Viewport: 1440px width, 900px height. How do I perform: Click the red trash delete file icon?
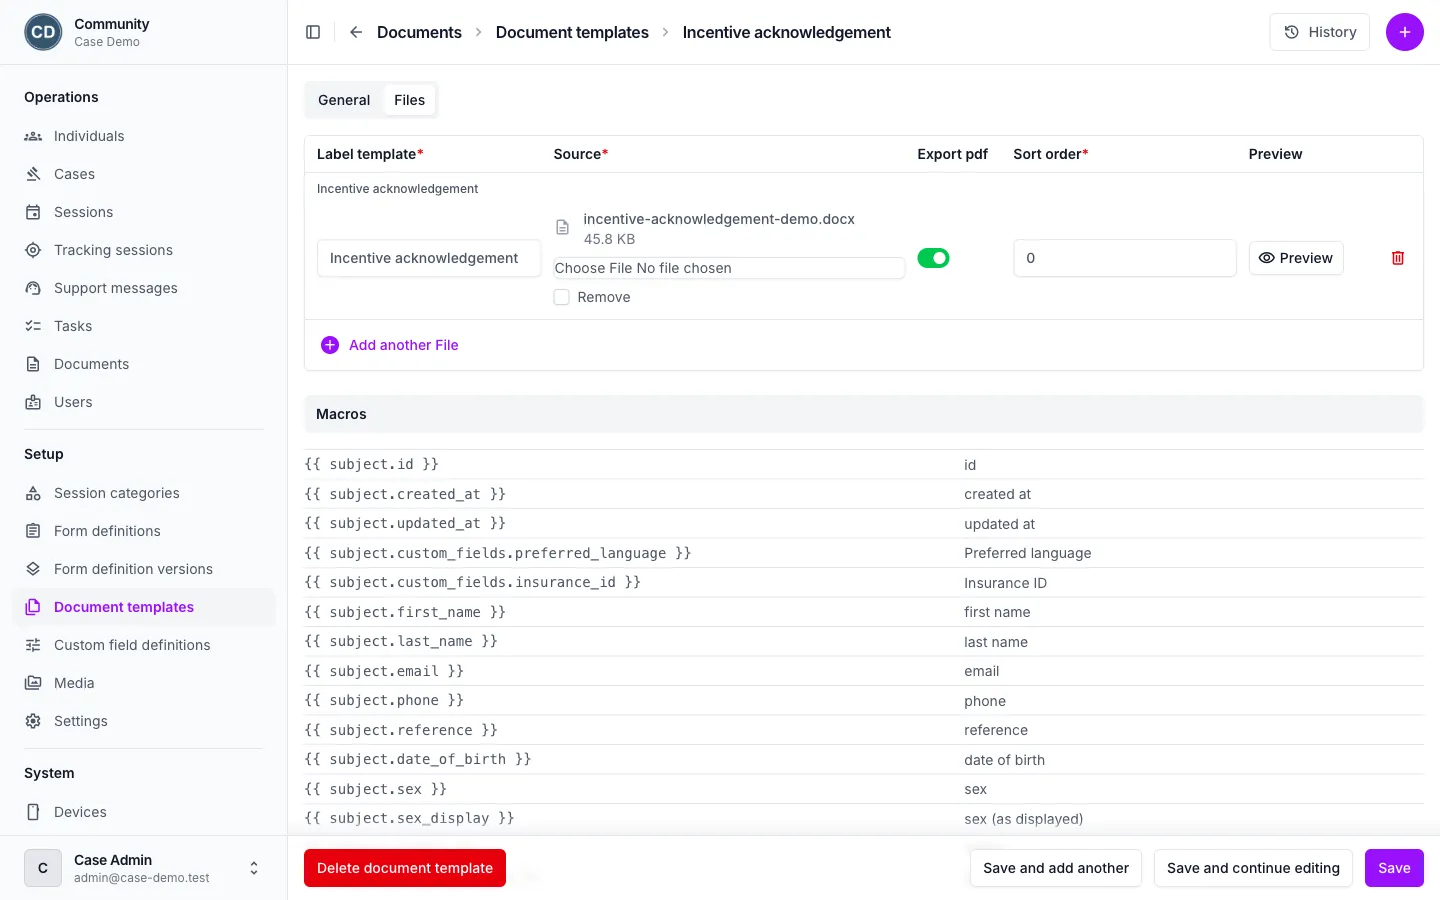point(1397,258)
